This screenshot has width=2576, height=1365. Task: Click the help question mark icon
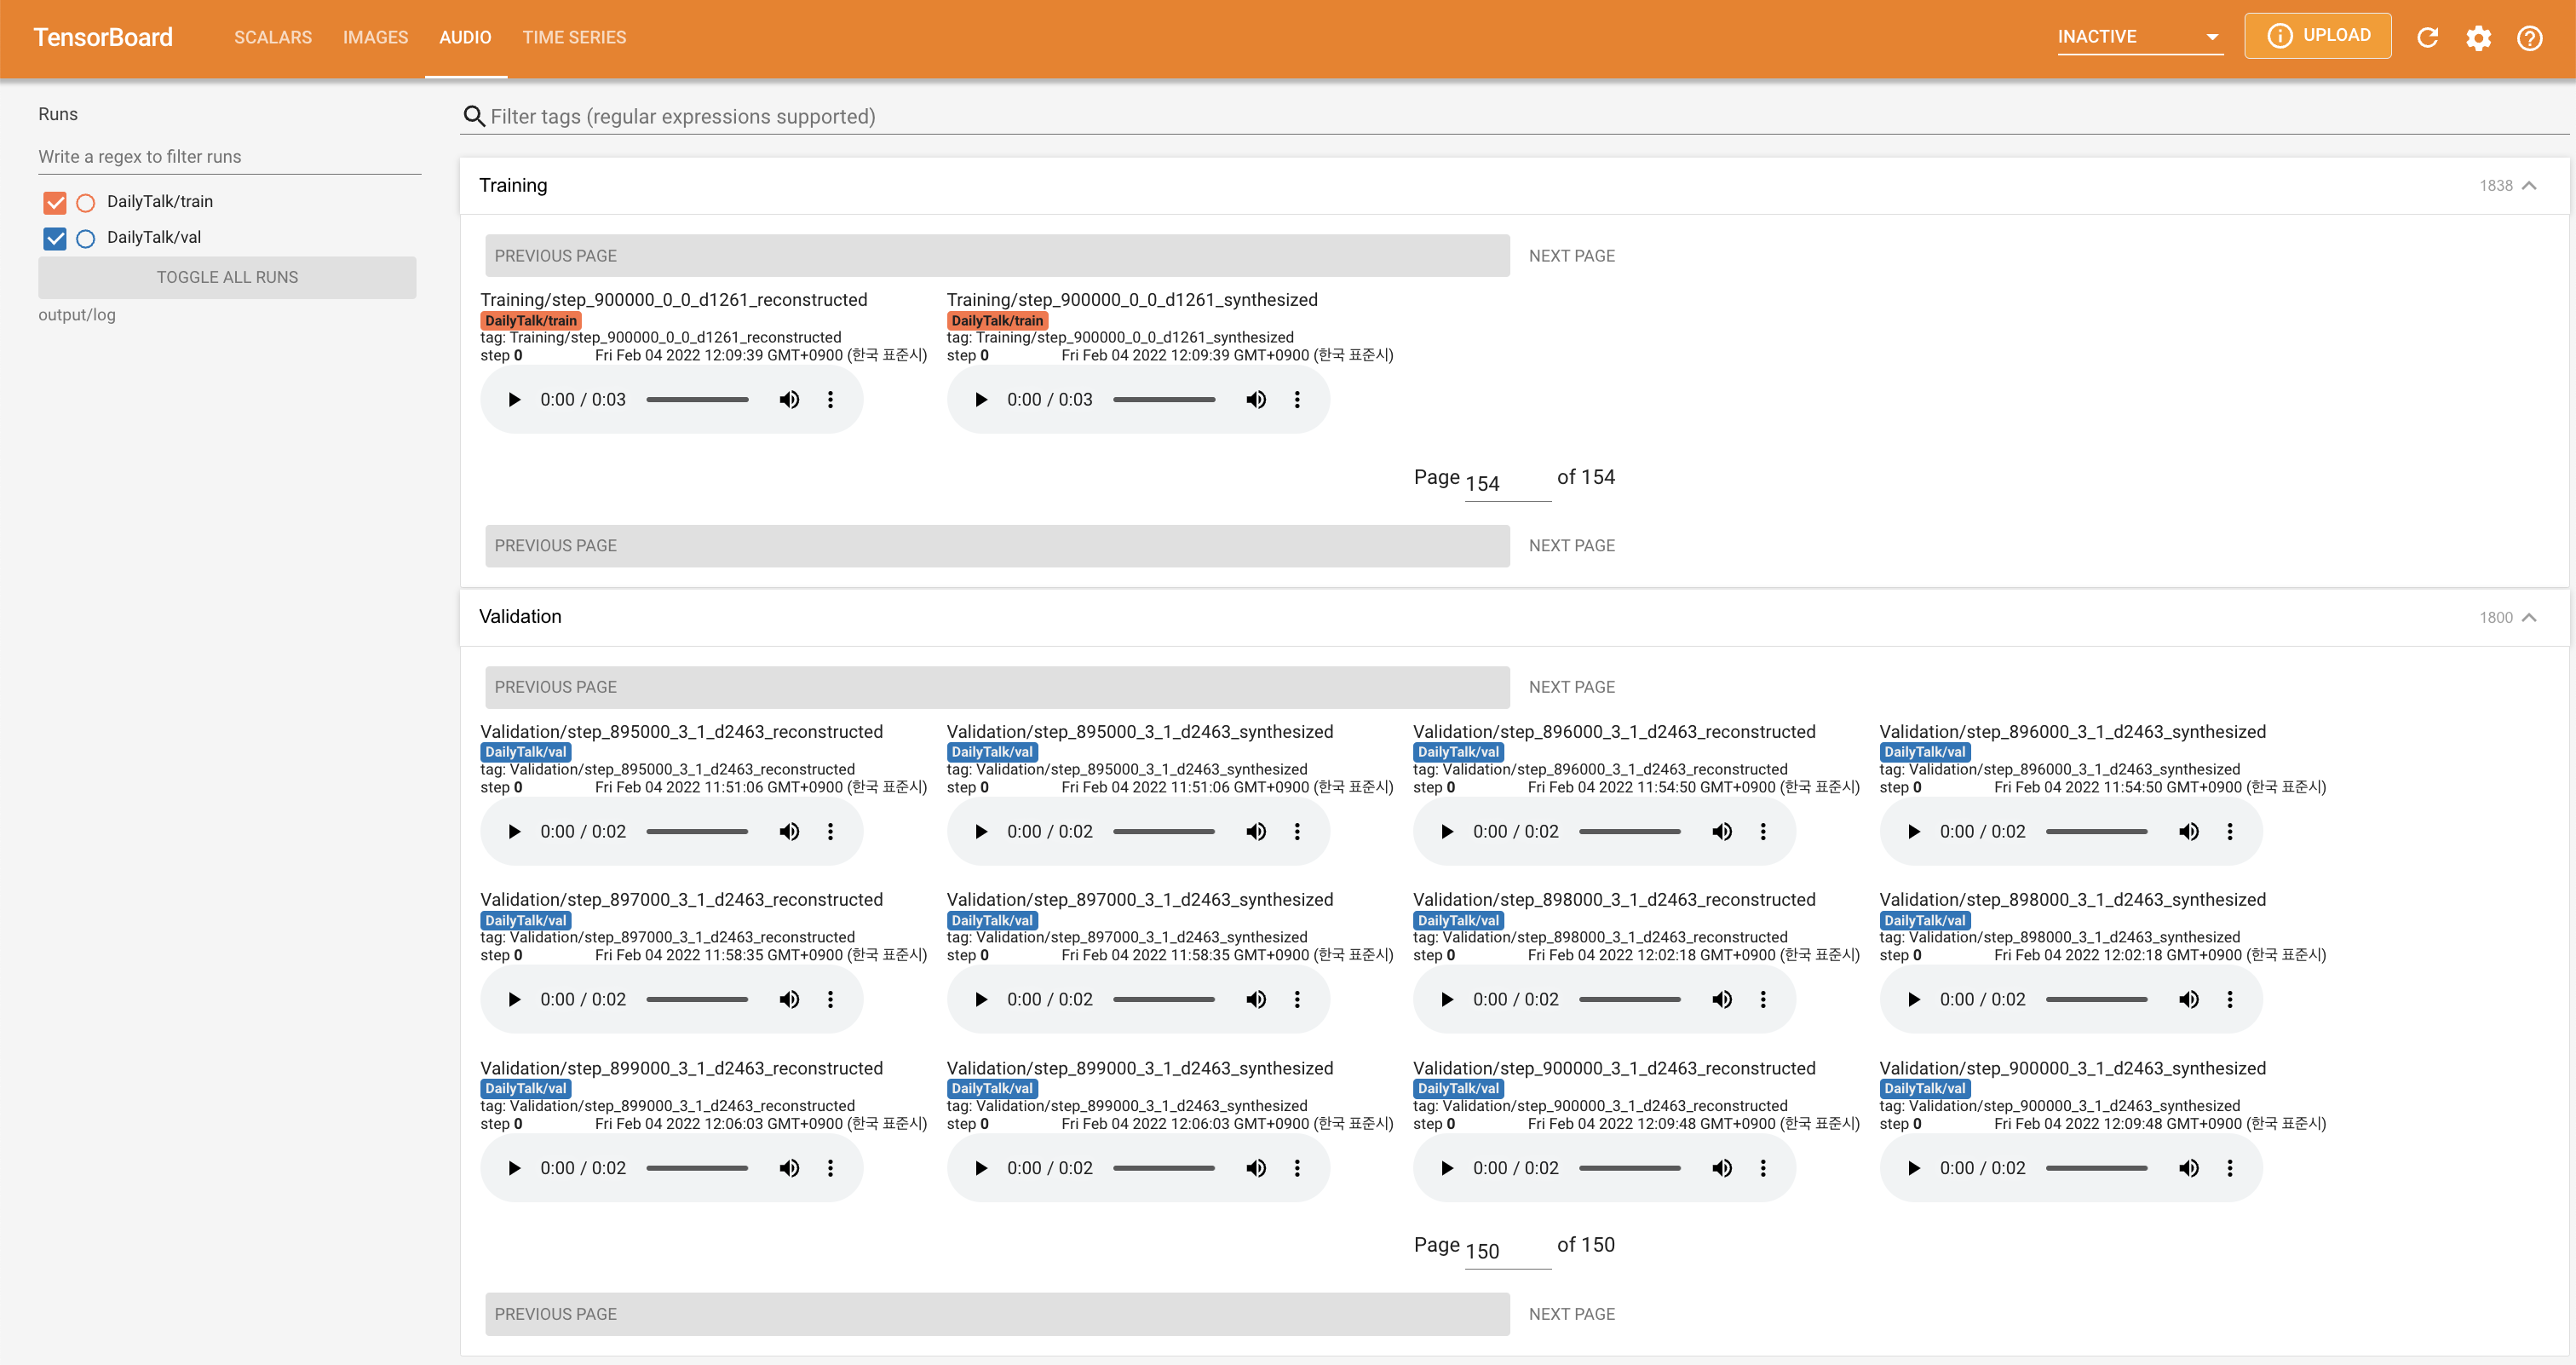coord(2529,38)
